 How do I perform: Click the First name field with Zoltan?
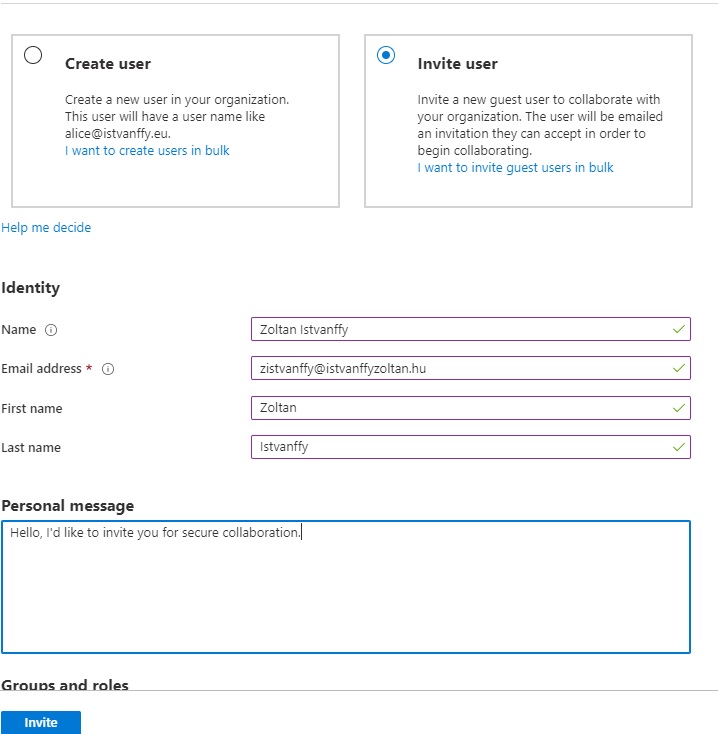tap(460, 408)
